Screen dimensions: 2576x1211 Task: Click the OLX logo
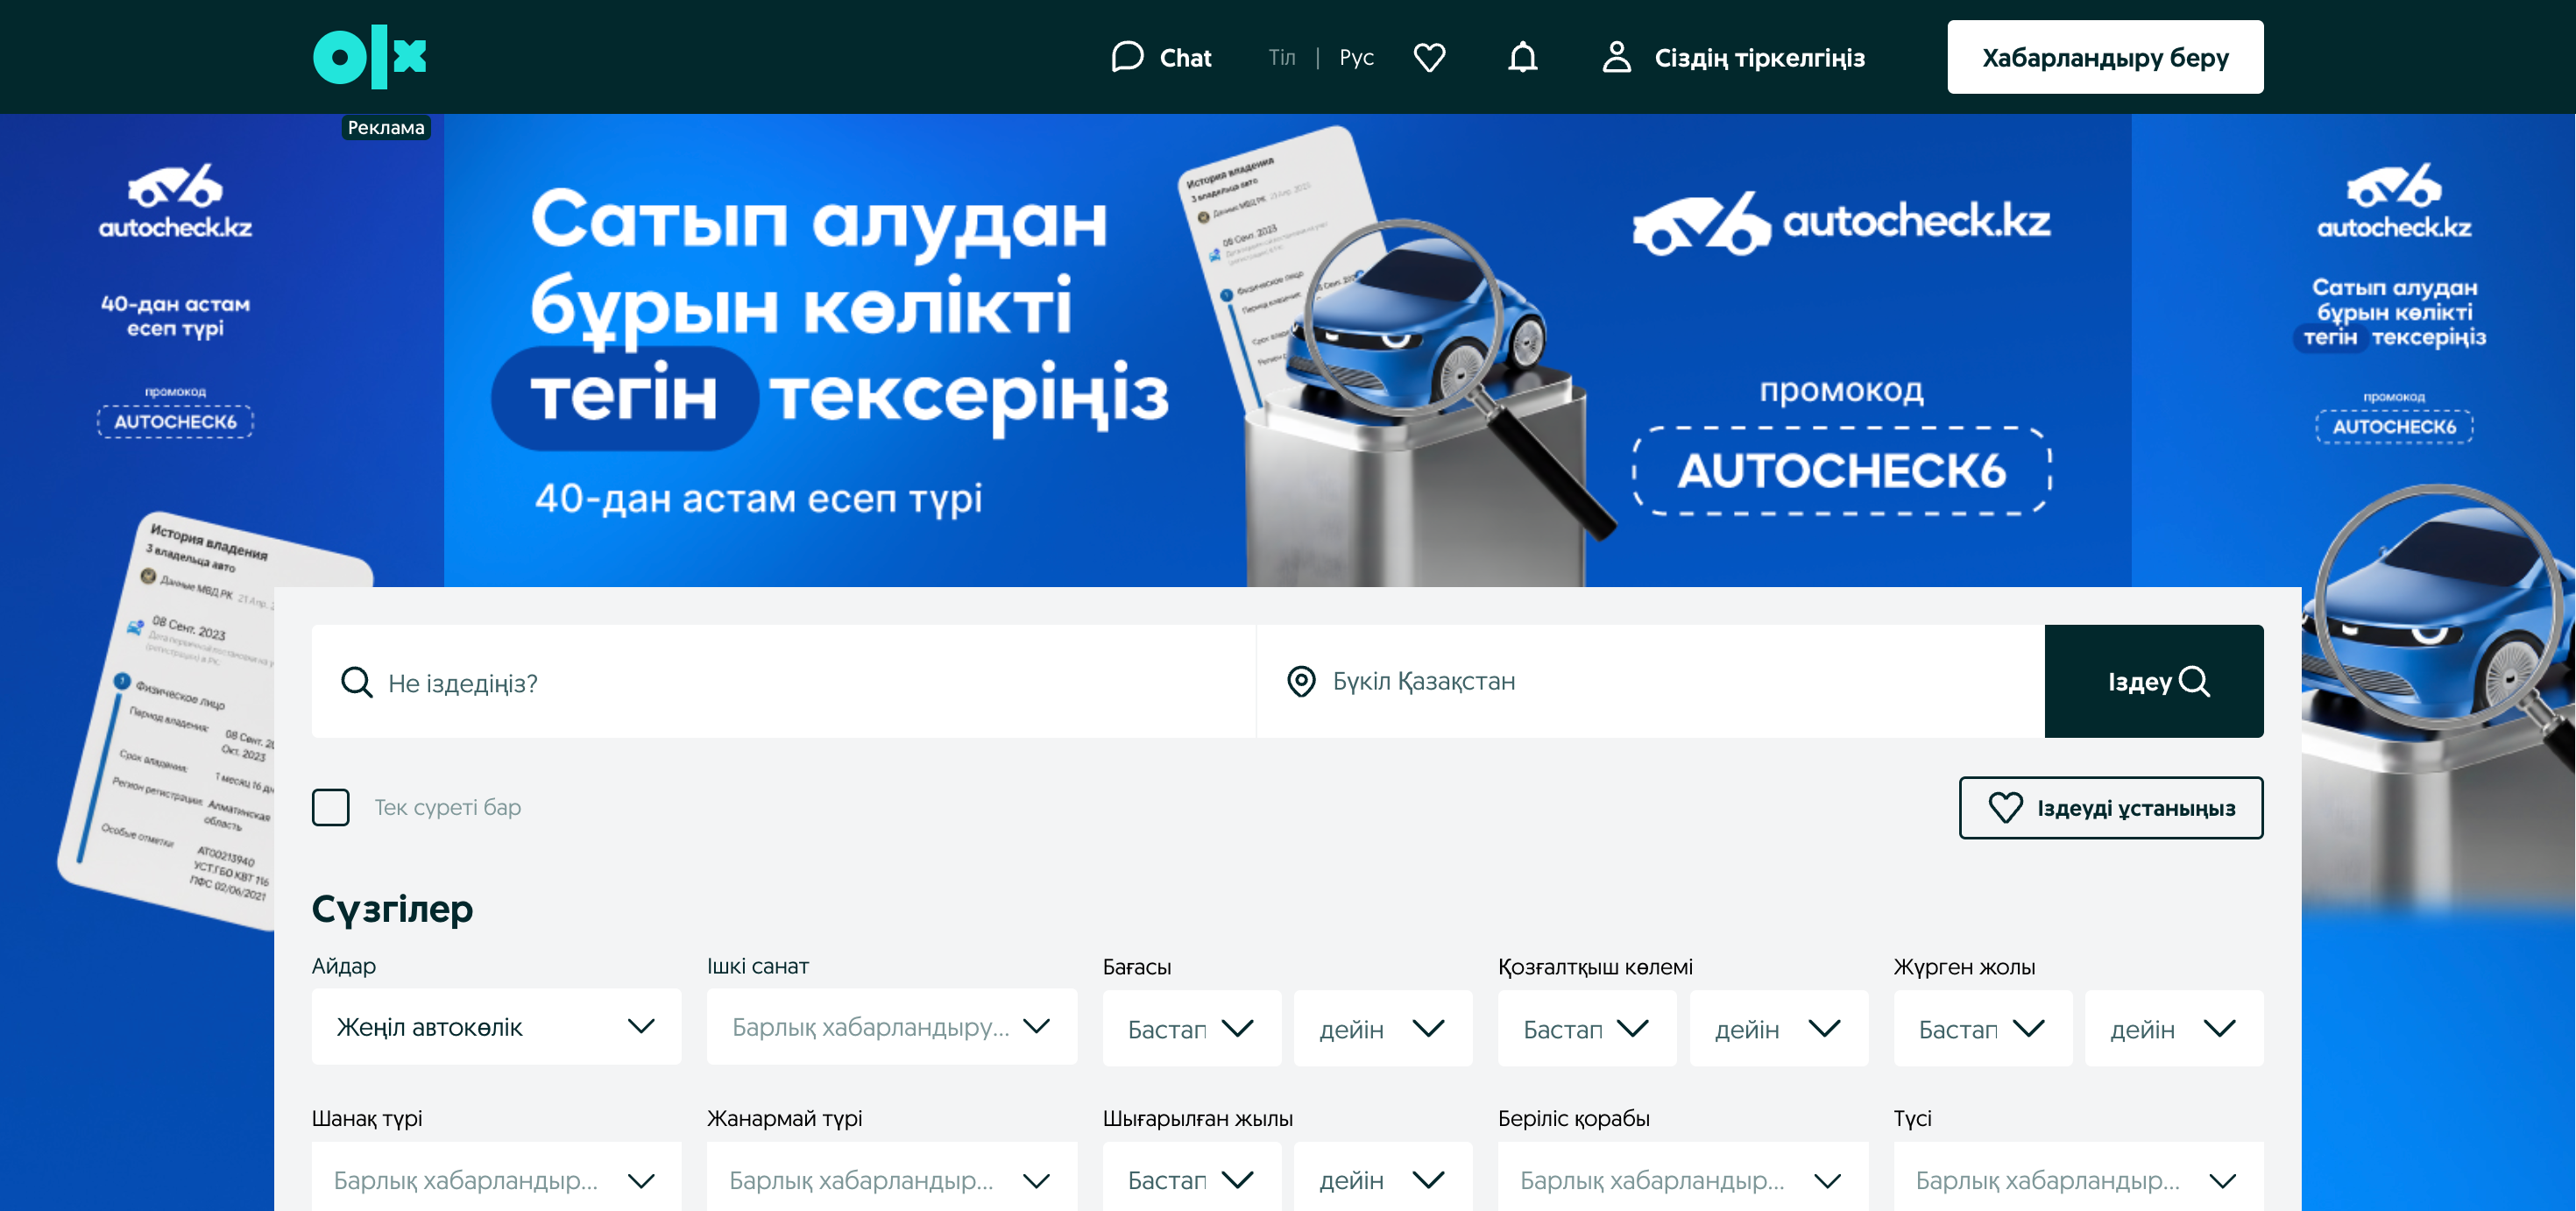(x=369, y=57)
